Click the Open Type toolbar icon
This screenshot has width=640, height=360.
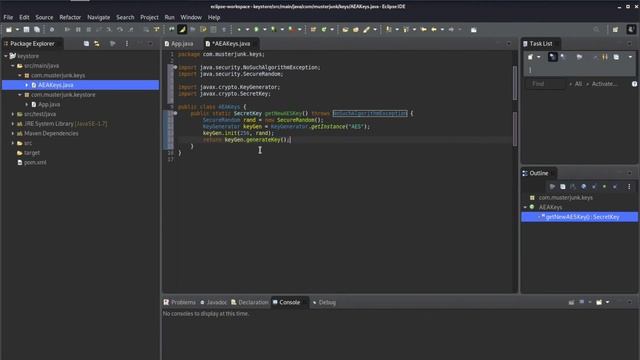pos(345,29)
